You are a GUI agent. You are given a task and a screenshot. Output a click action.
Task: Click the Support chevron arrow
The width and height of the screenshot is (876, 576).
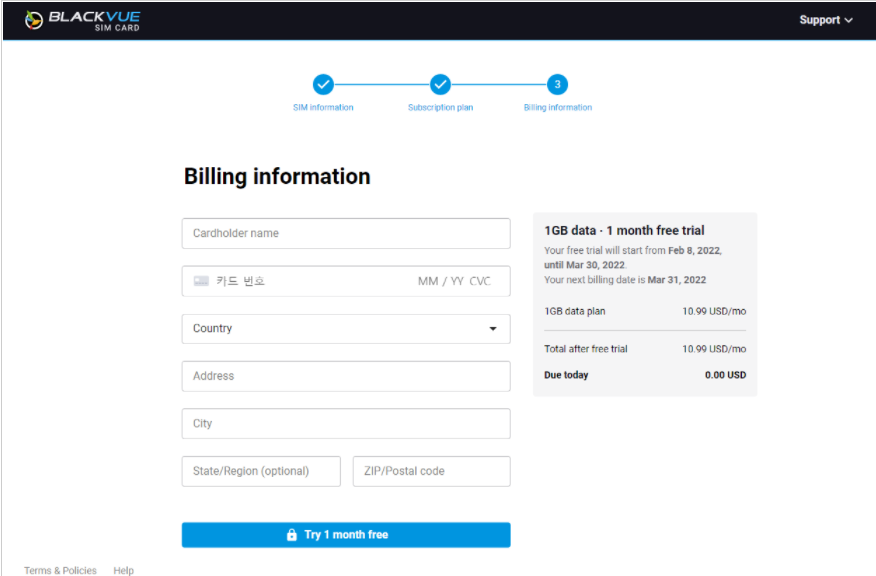click(x=849, y=20)
